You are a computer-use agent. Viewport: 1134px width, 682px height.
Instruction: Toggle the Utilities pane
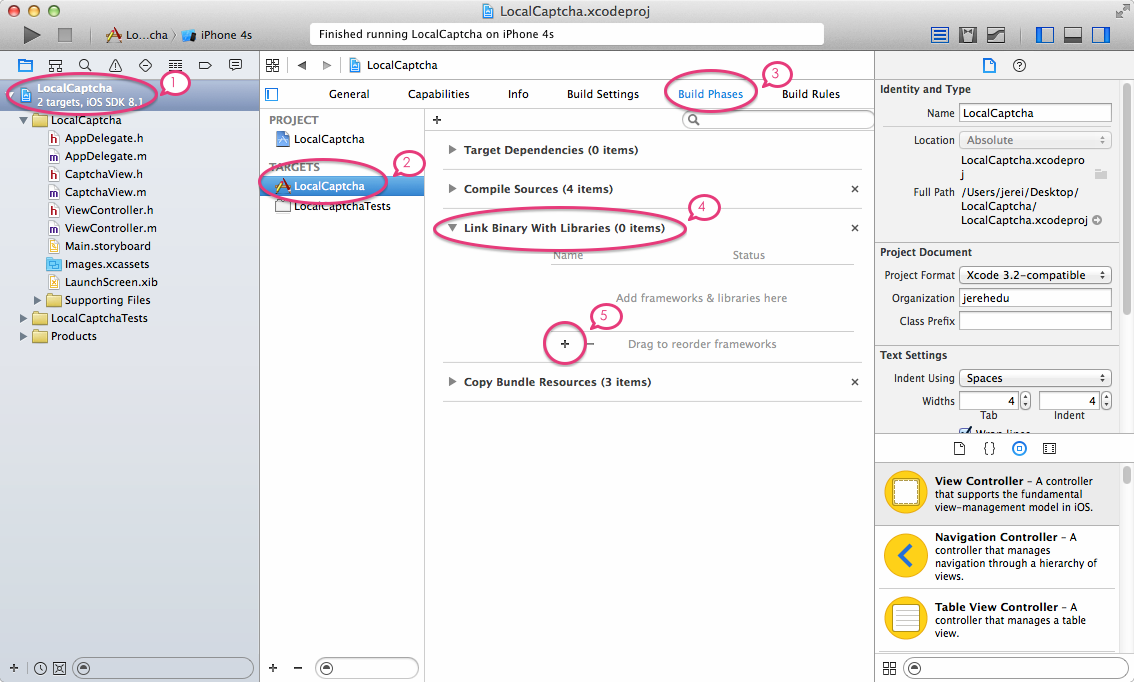(1101, 35)
